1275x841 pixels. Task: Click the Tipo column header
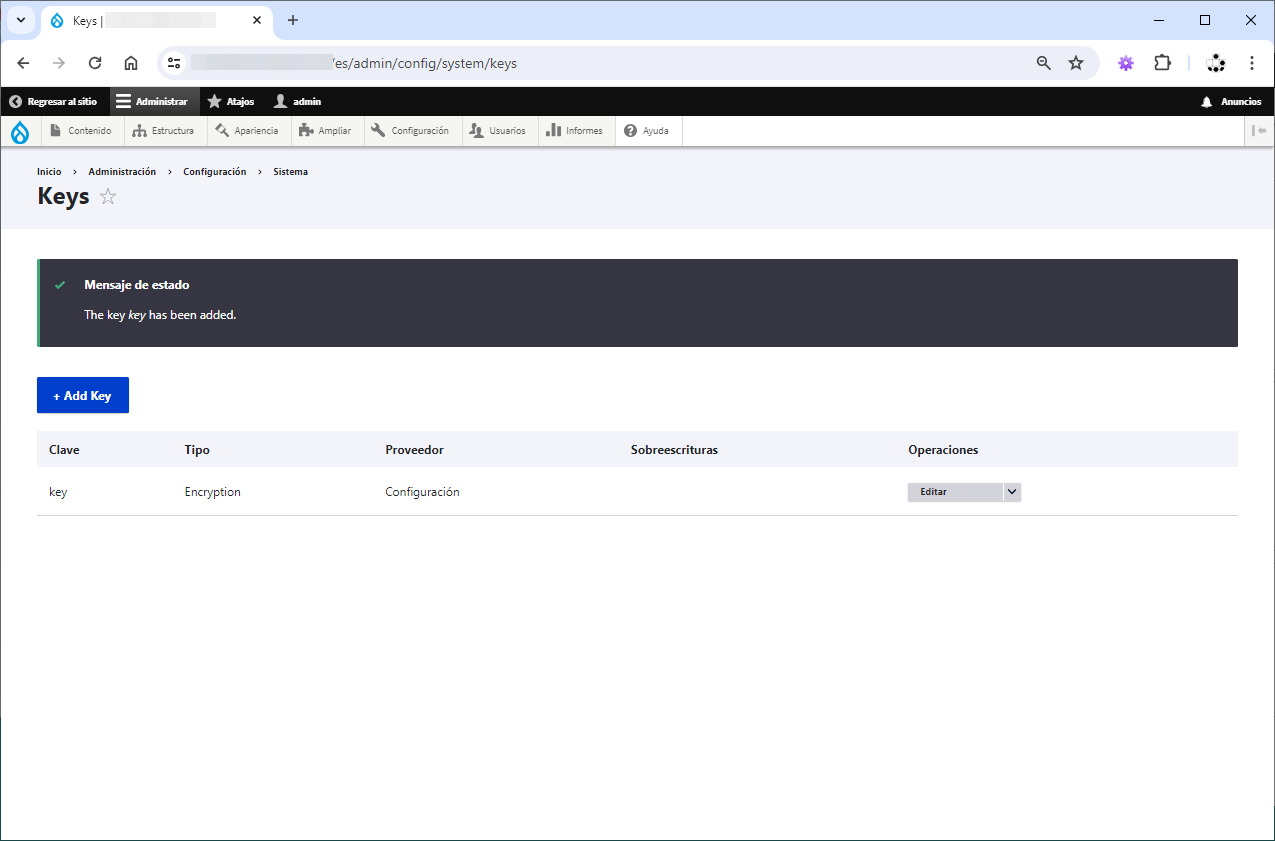pos(197,450)
